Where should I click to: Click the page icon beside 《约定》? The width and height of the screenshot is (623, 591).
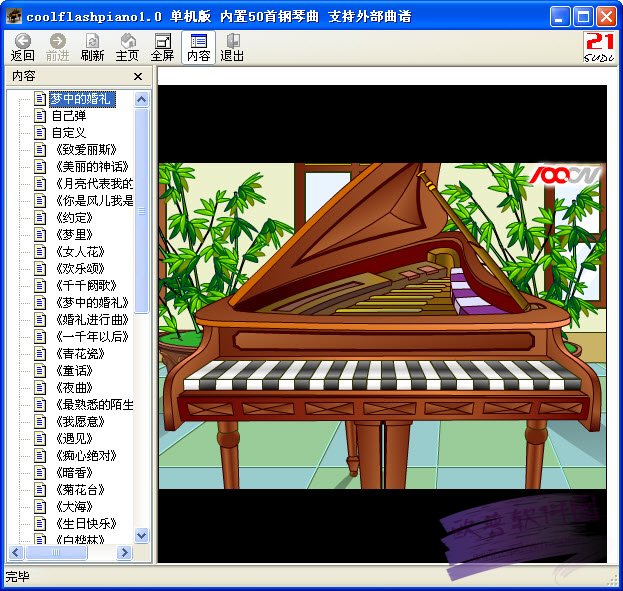(x=40, y=218)
